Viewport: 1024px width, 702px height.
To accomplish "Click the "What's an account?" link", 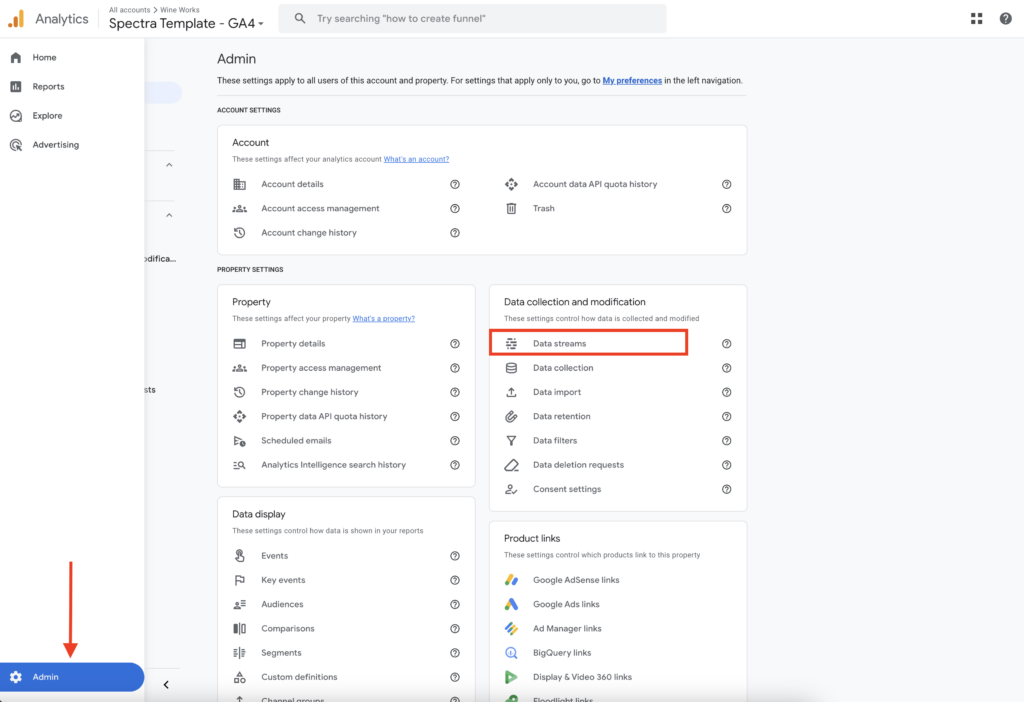I will tap(416, 159).
